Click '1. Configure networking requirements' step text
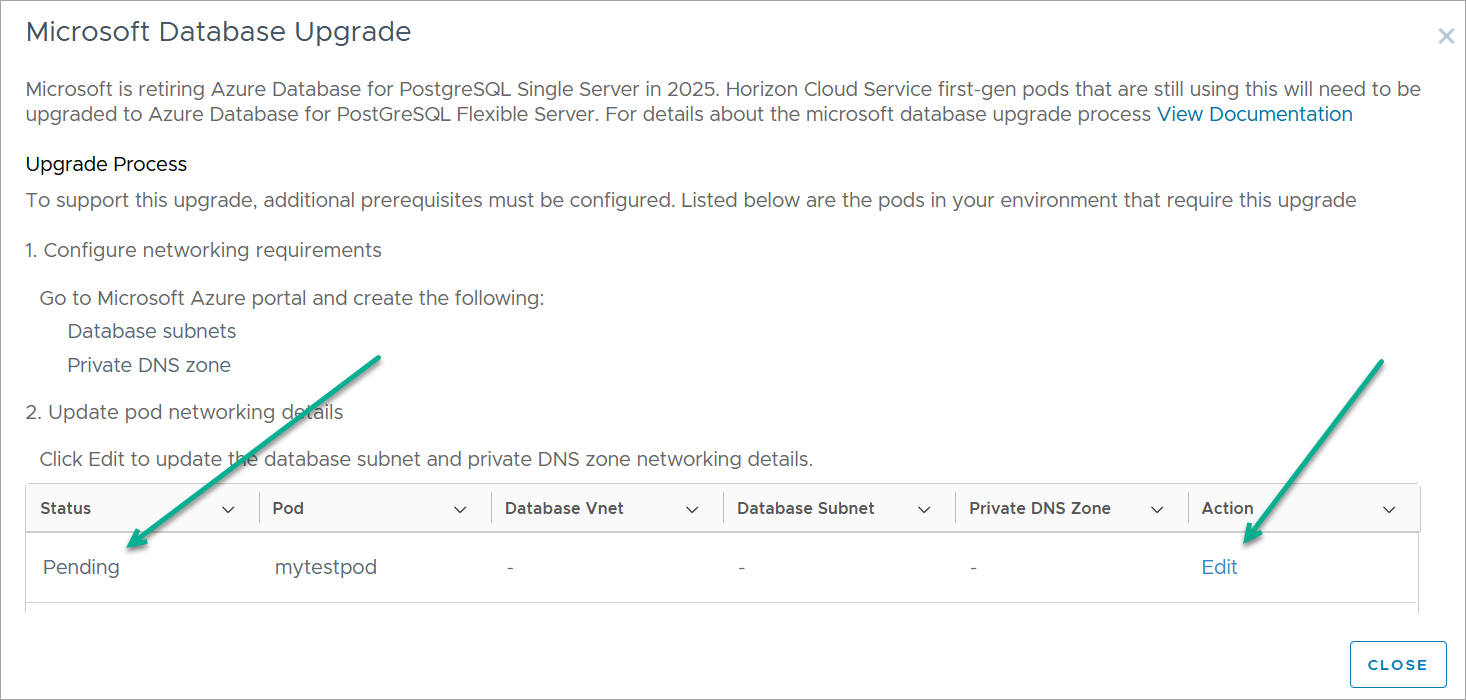 pos(204,250)
